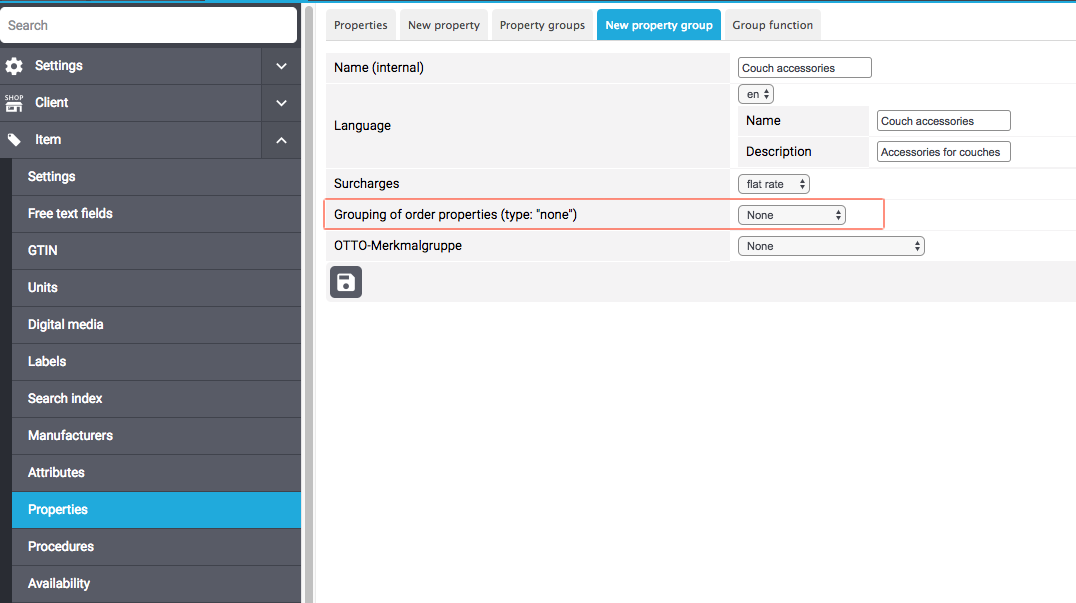Viewport: 1076px width, 603px height.
Task: Open the Surcharges flat rate dropdown
Action: point(773,184)
